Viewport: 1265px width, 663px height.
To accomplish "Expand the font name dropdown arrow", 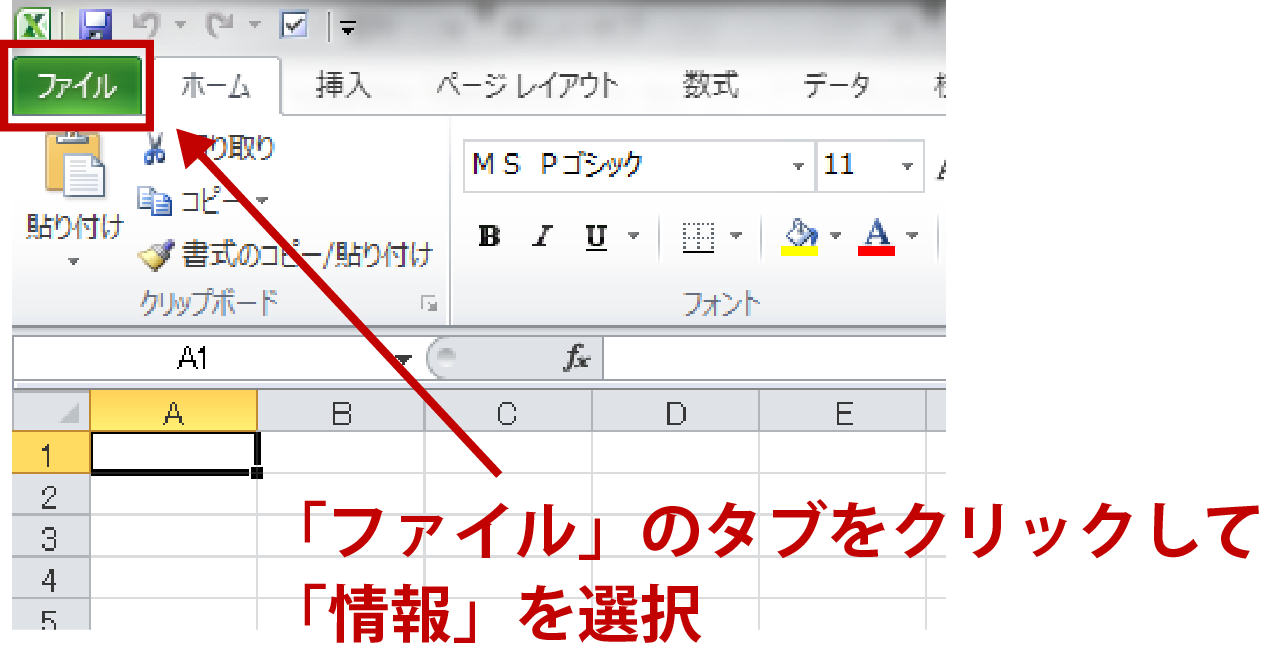I will pos(798,166).
